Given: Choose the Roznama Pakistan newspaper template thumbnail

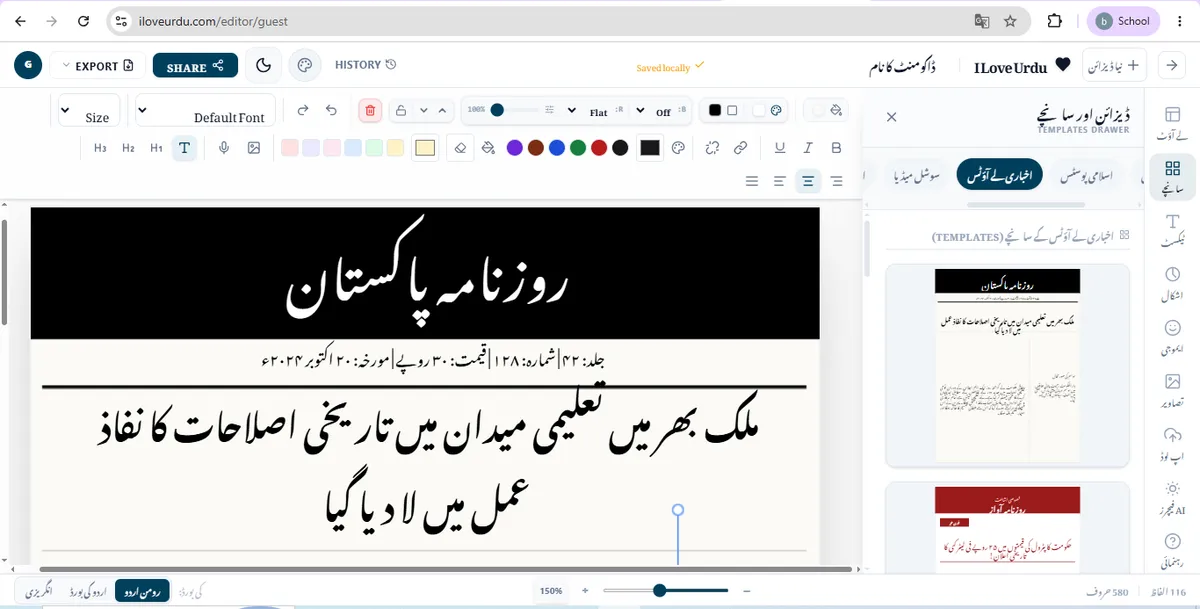Looking at the screenshot, I should [1008, 366].
